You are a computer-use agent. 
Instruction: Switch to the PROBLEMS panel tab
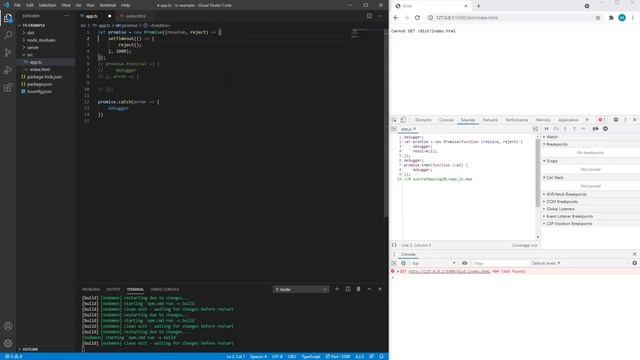(91, 289)
